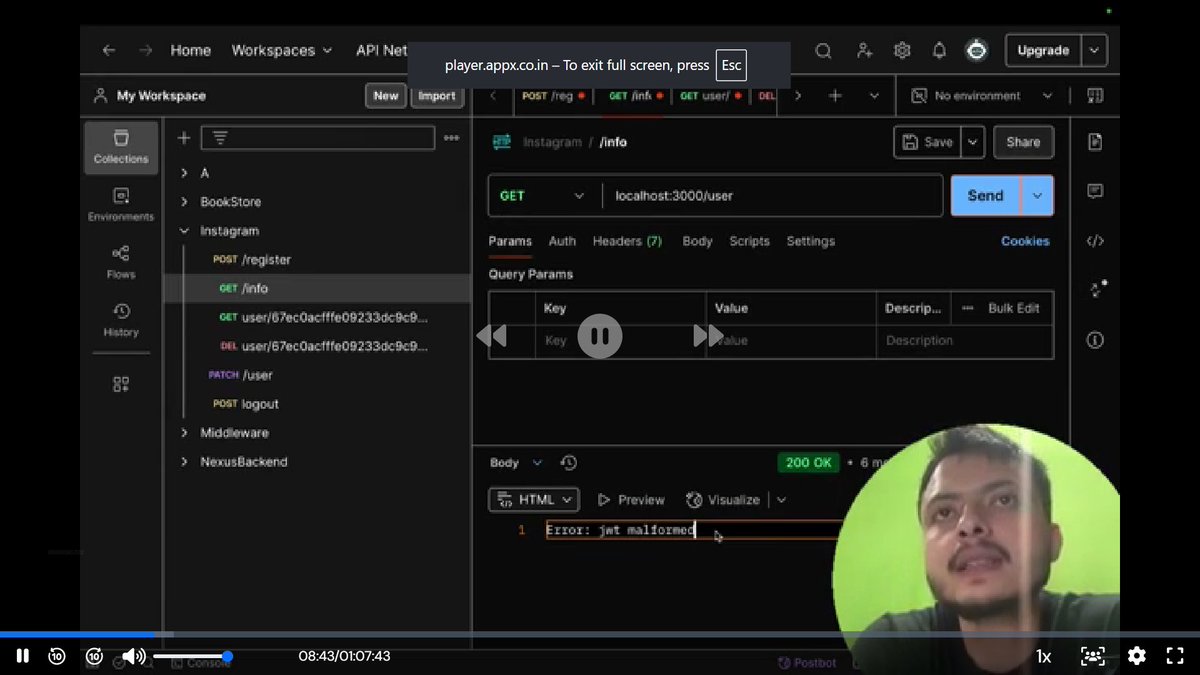Collapse the Instagram collection

click(184, 231)
